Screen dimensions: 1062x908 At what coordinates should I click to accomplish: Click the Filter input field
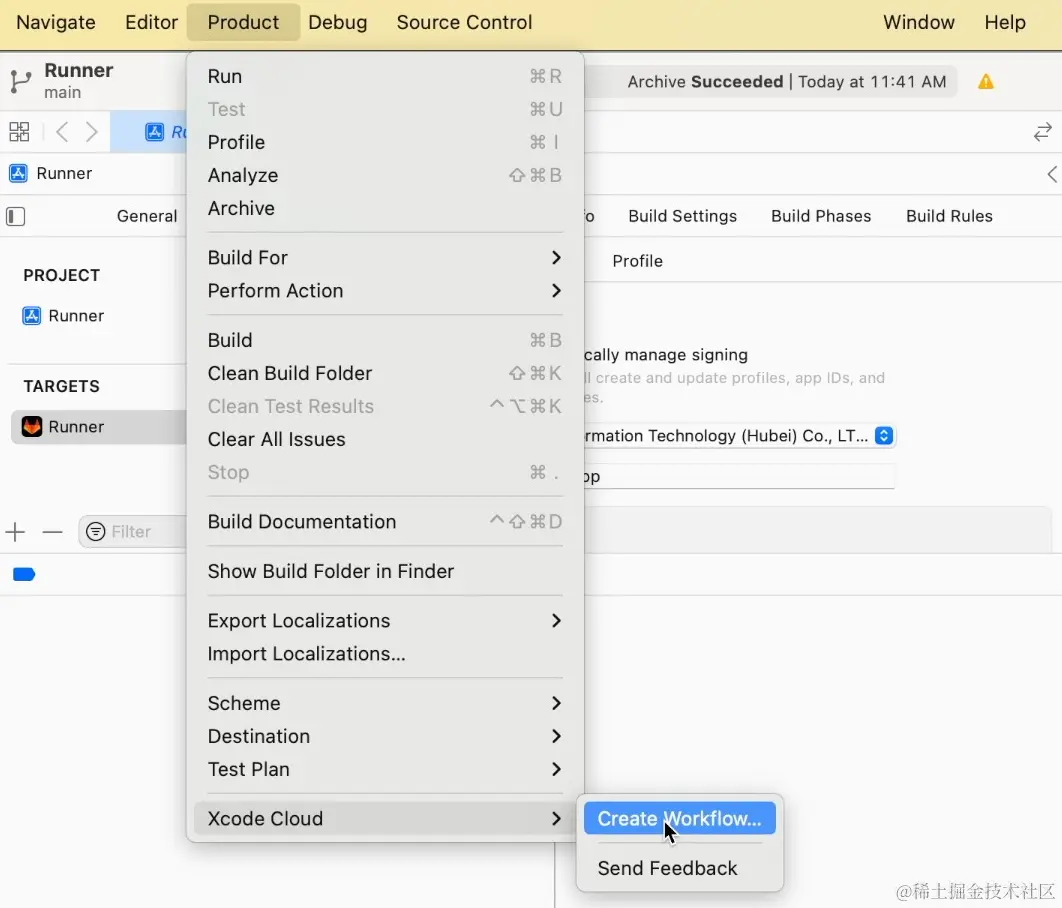point(133,532)
